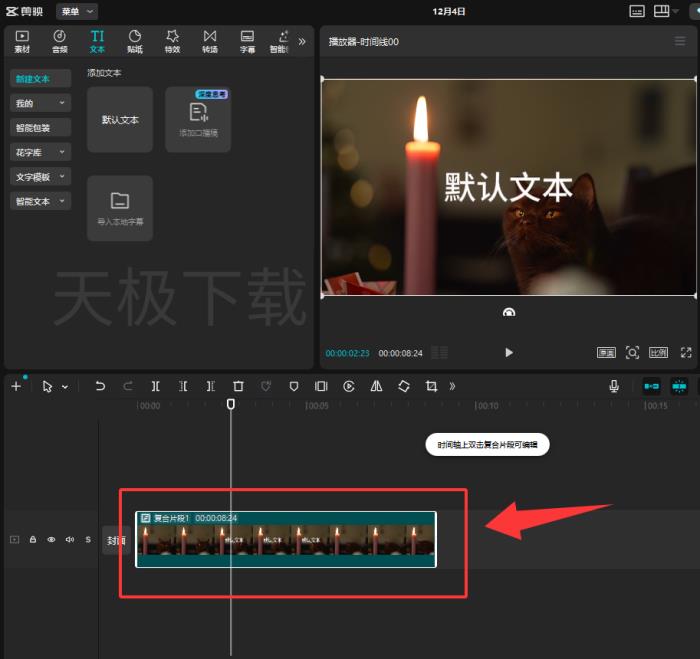Click the microphone record icon
700x659 pixels.
point(614,386)
